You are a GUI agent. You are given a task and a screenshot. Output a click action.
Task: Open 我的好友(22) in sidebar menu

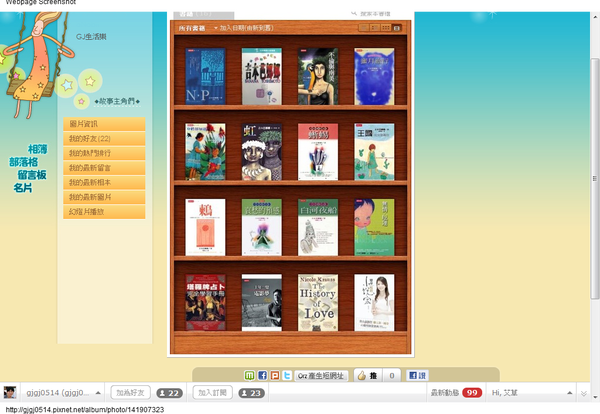(x=104, y=139)
